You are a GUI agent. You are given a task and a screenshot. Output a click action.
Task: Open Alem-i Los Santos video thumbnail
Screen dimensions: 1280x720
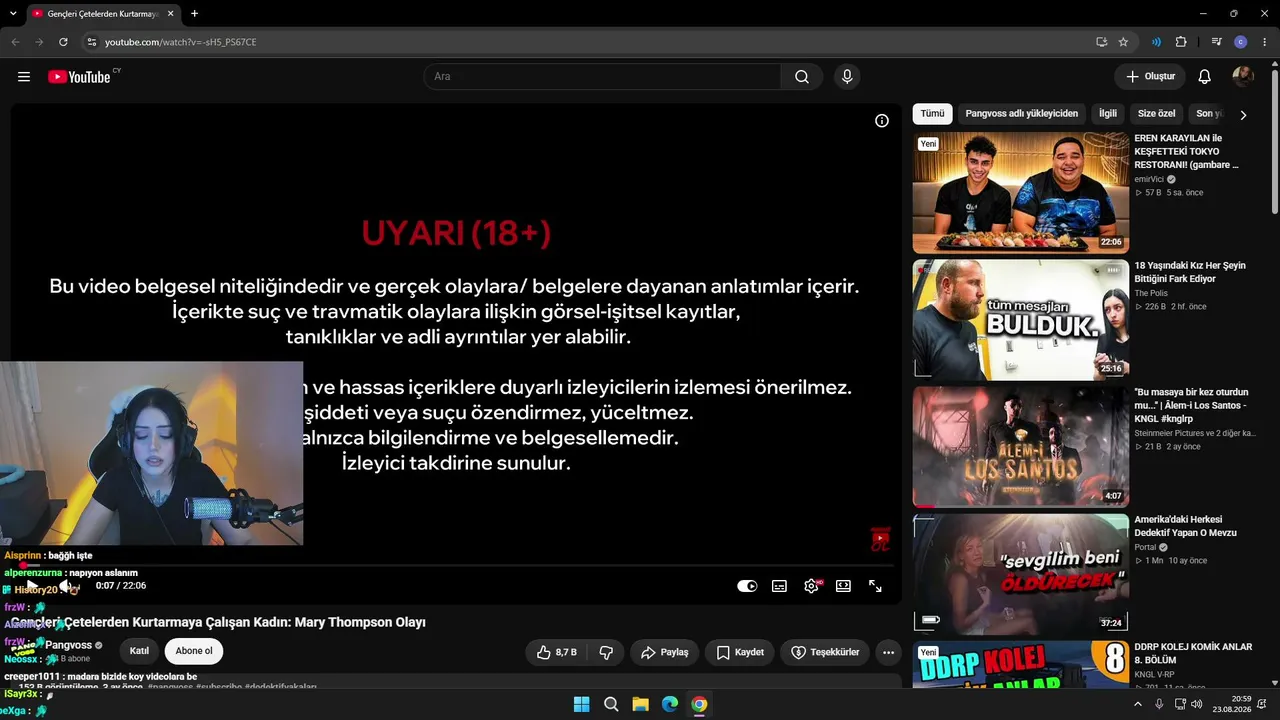(1020, 447)
